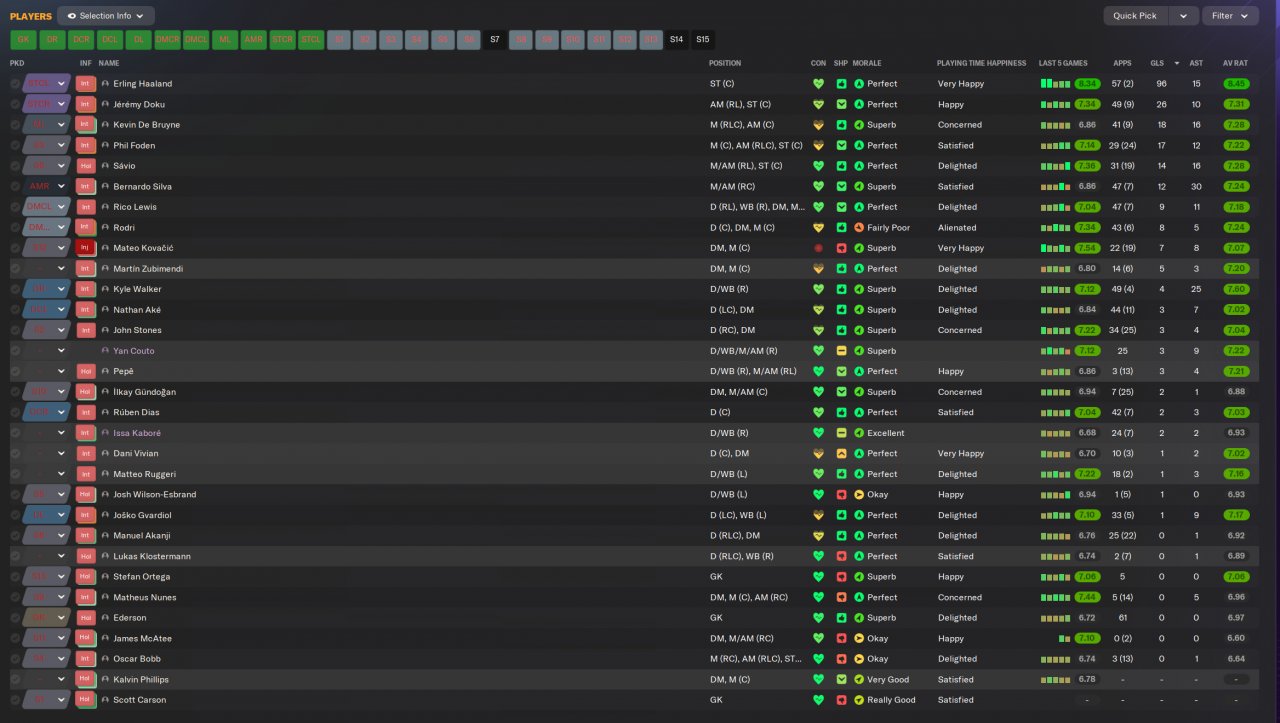Open Kevin De Bruyne's player profile link
Image resolution: width=1280 pixels, height=723 pixels.
[147, 125]
